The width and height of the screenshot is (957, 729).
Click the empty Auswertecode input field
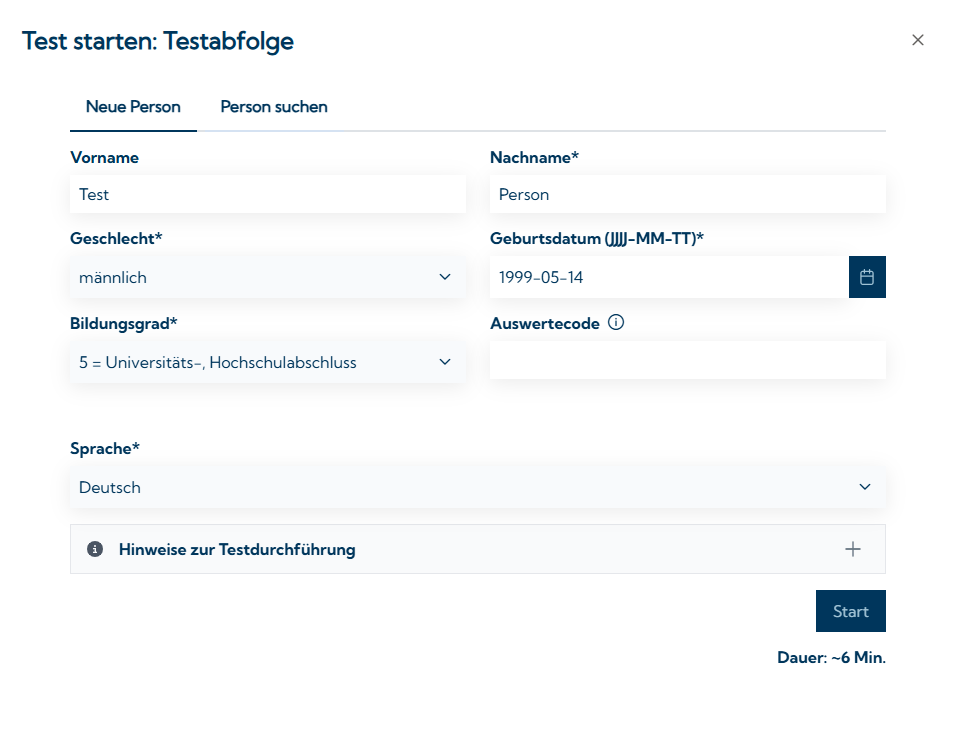(x=687, y=360)
